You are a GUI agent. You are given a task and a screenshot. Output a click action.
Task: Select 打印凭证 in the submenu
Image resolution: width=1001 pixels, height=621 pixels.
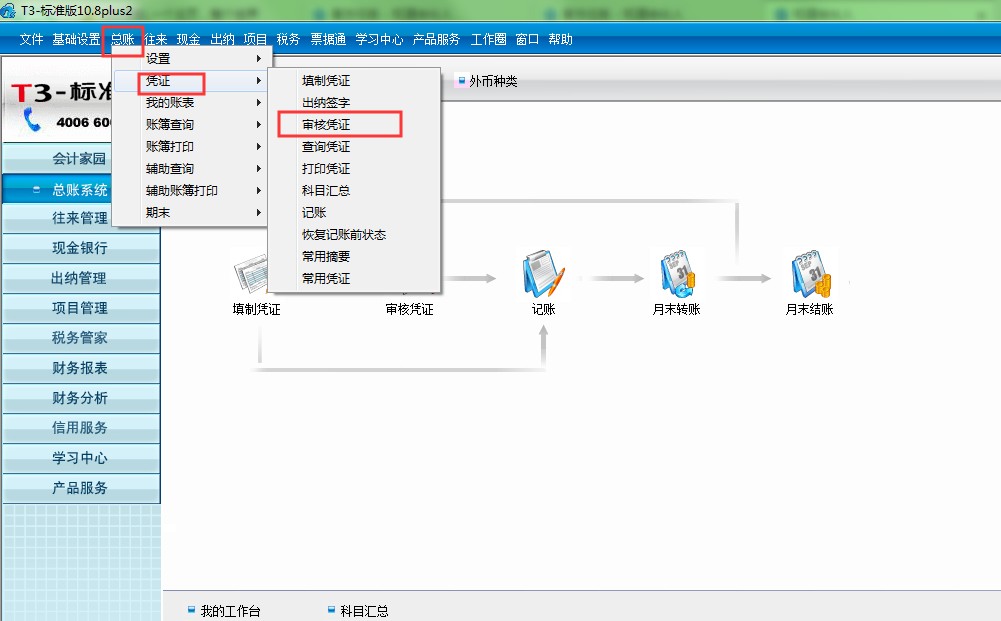354,168
